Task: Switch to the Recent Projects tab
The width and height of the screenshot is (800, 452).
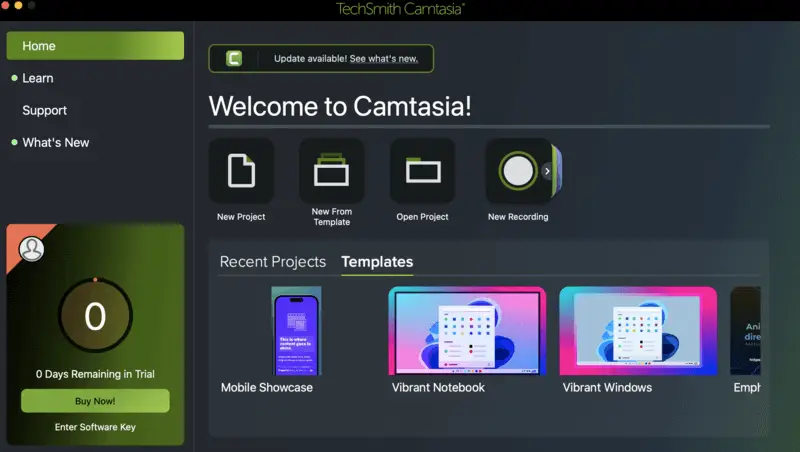Action: [x=272, y=262]
